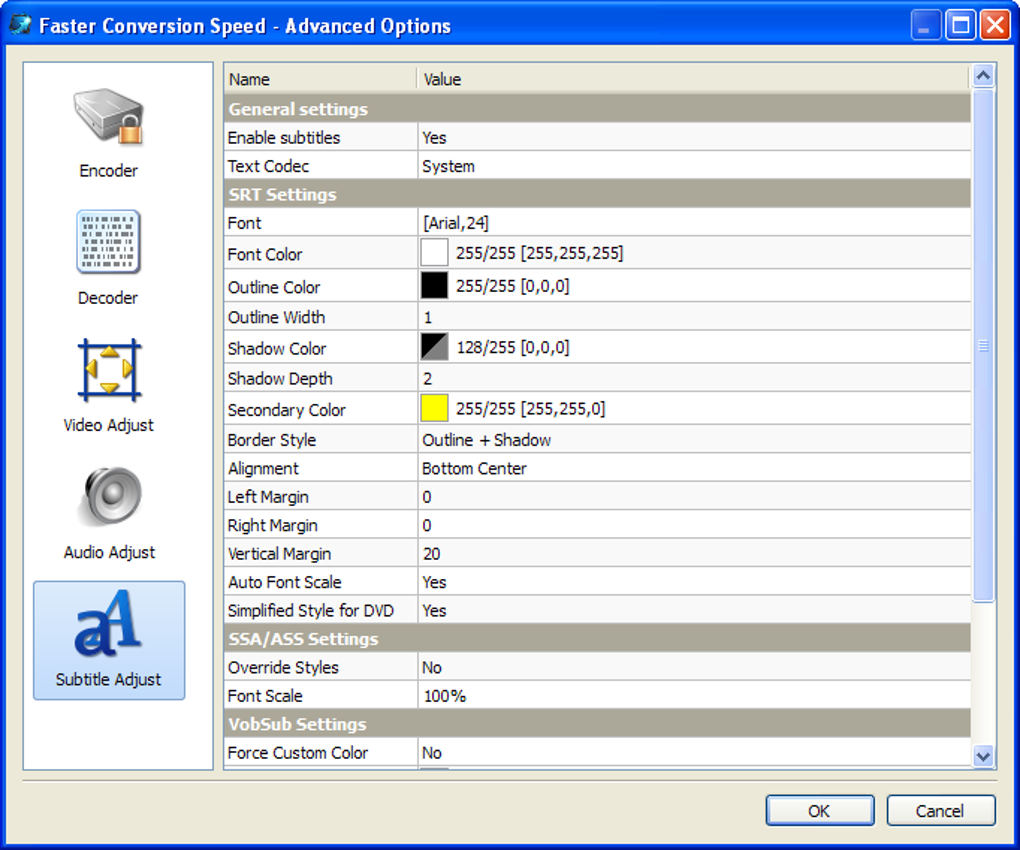Change Text Codec value System
Screen dimensions: 1020x850
pyautogui.click(x=694, y=166)
